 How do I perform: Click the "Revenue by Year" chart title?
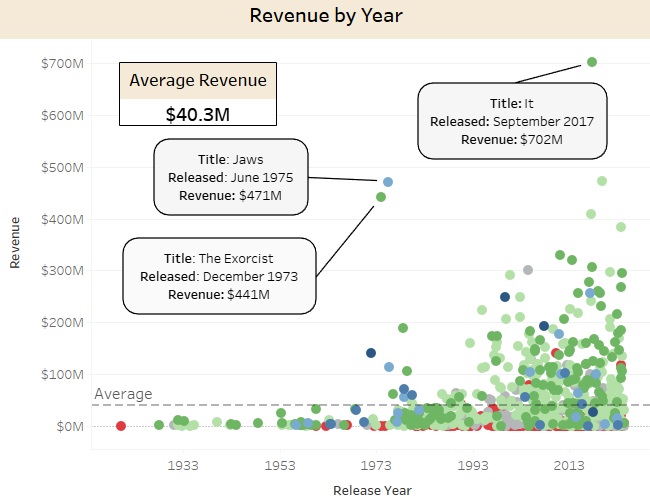[x=325, y=16]
